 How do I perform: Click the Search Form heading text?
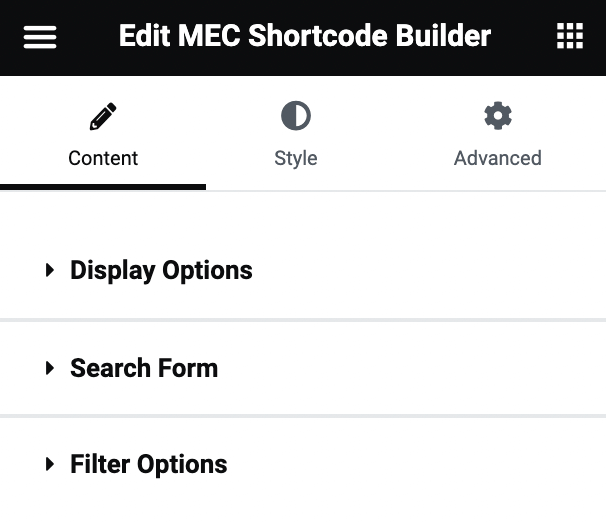pos(144,368)
